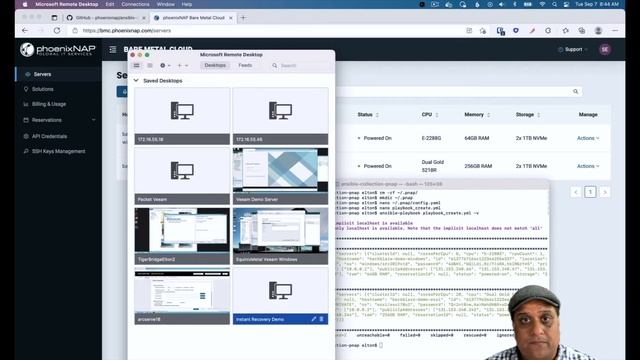Image resolution: width=640 pixels, height=360 pixels.
Task: Open API Credentials sidebar item
Action: (x=49, y=136)
